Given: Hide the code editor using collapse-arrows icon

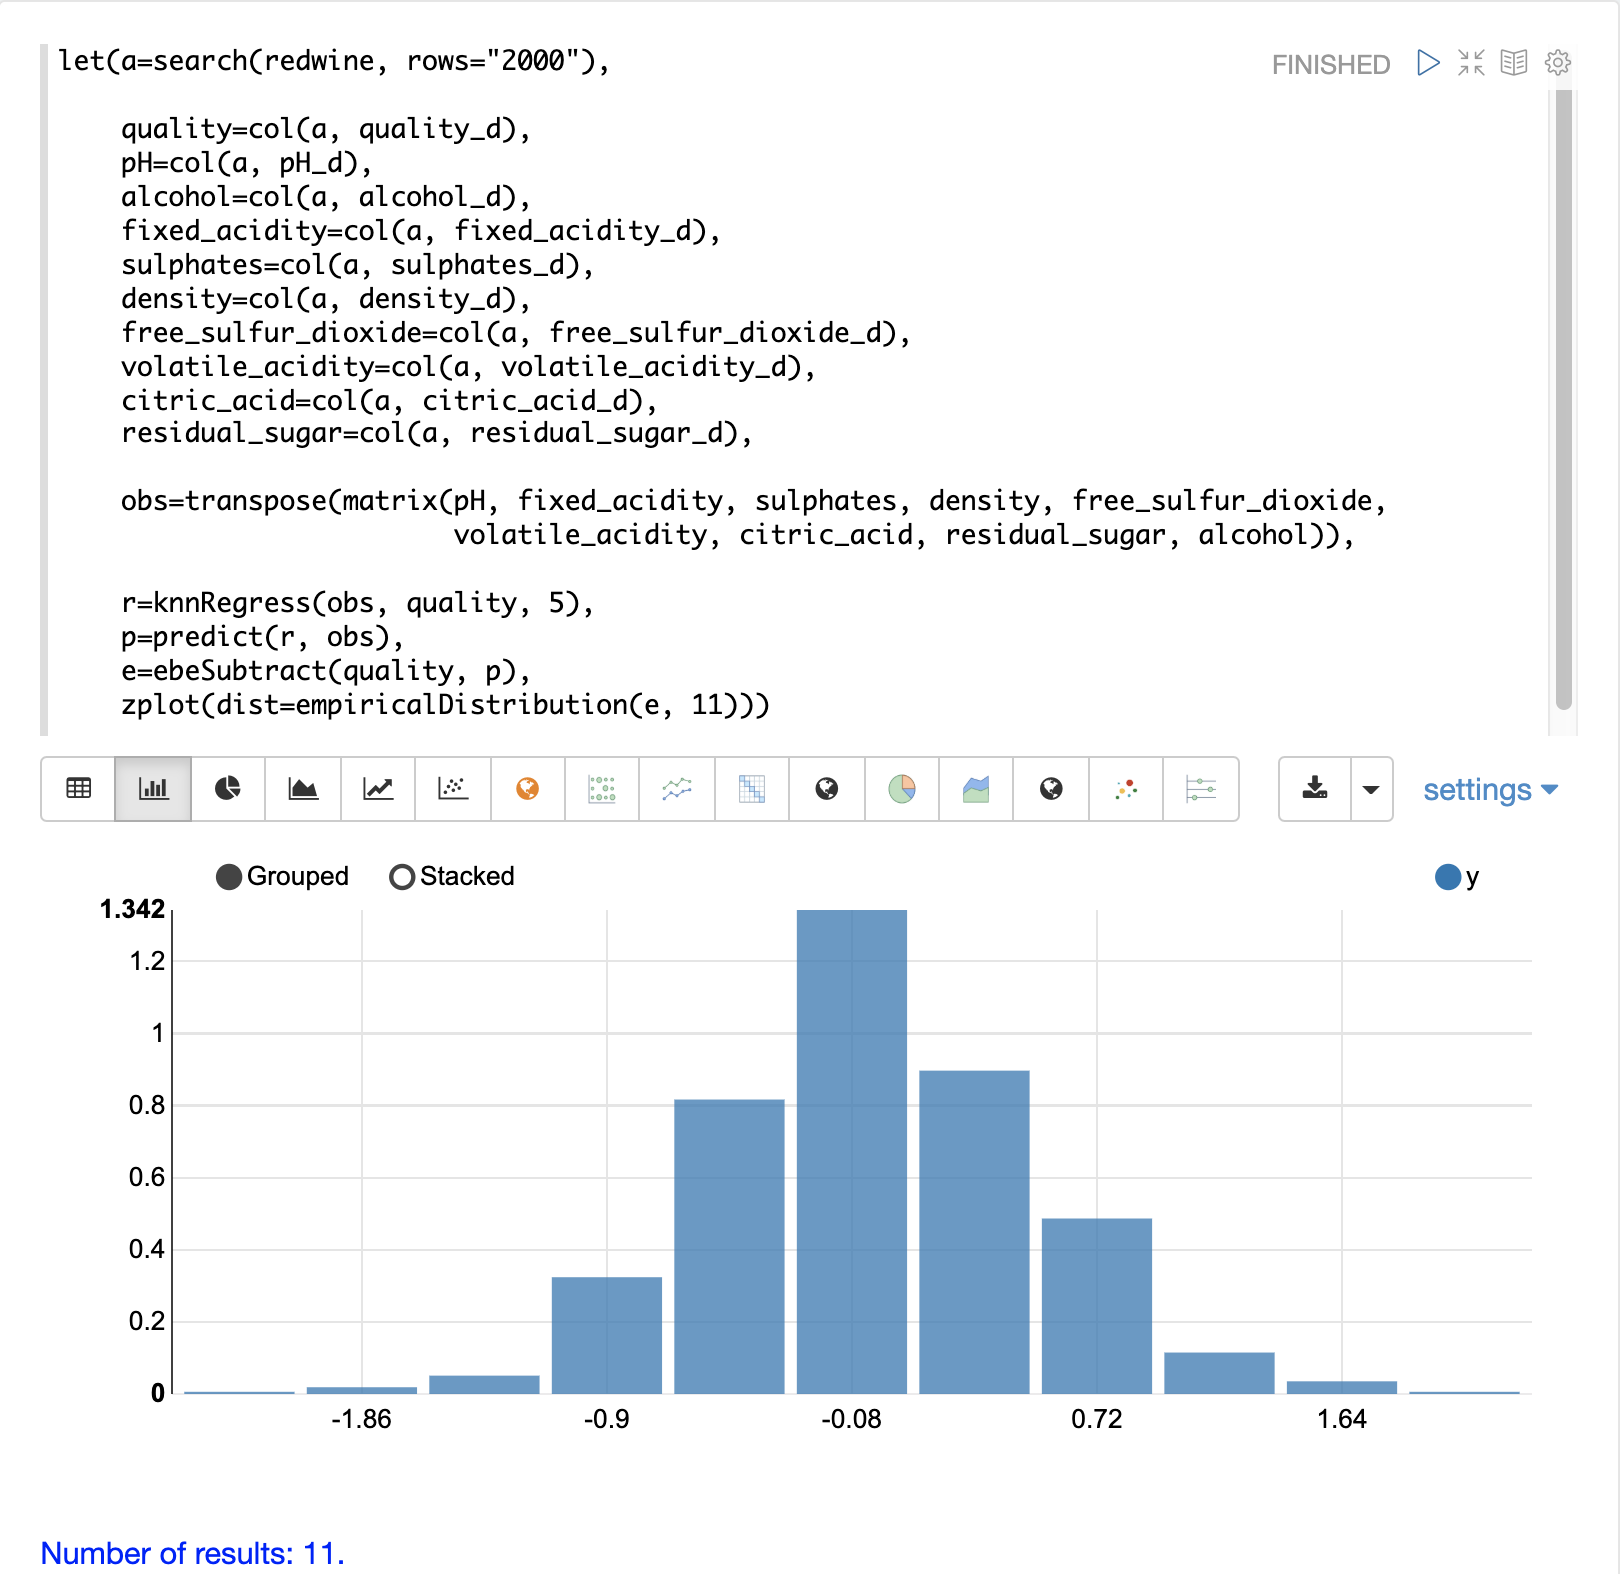Looking at the screenshot, I should point(1471,63).
